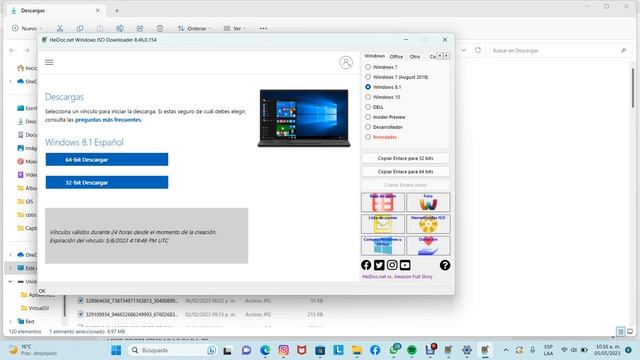Open address bar history dropdown in Explorer

pyautogui.click(x=464, y=50)
